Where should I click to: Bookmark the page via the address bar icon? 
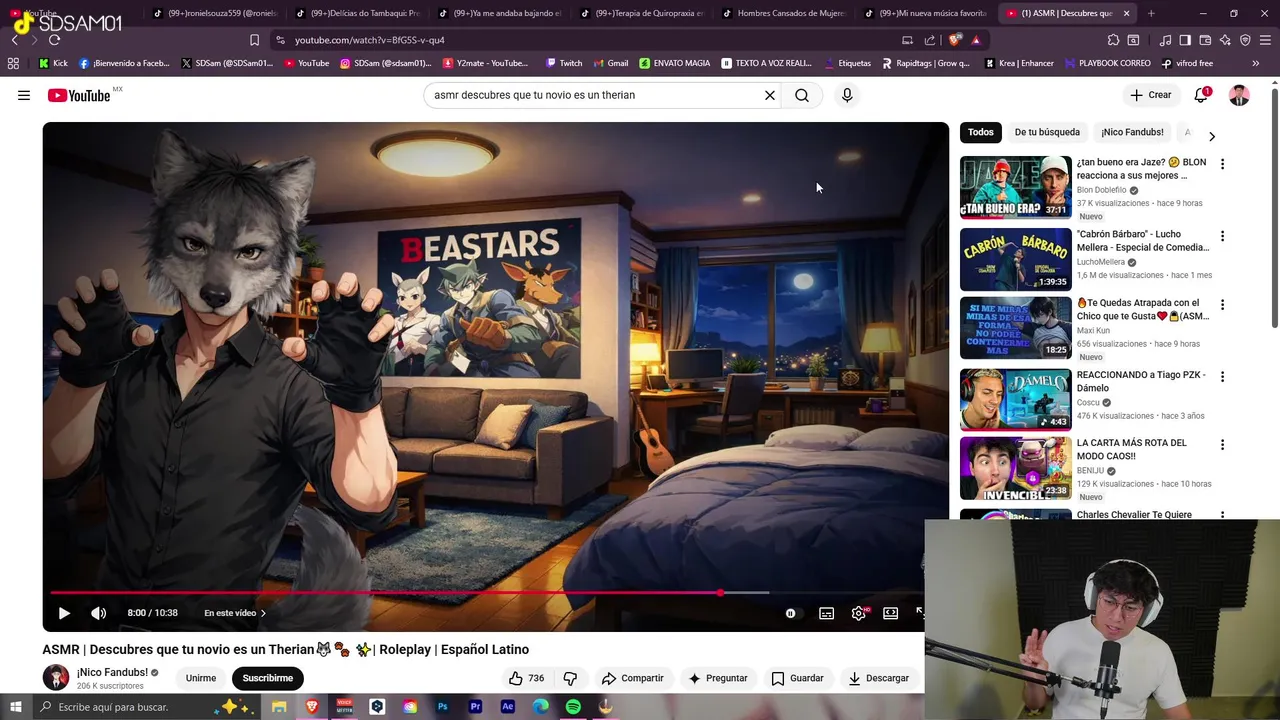[x=254, y=40]
